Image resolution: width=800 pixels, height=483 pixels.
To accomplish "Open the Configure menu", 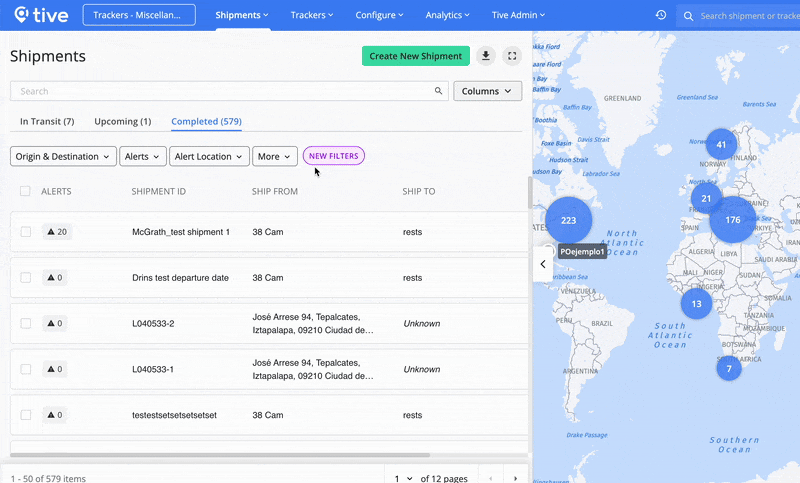I will point(379,15).
